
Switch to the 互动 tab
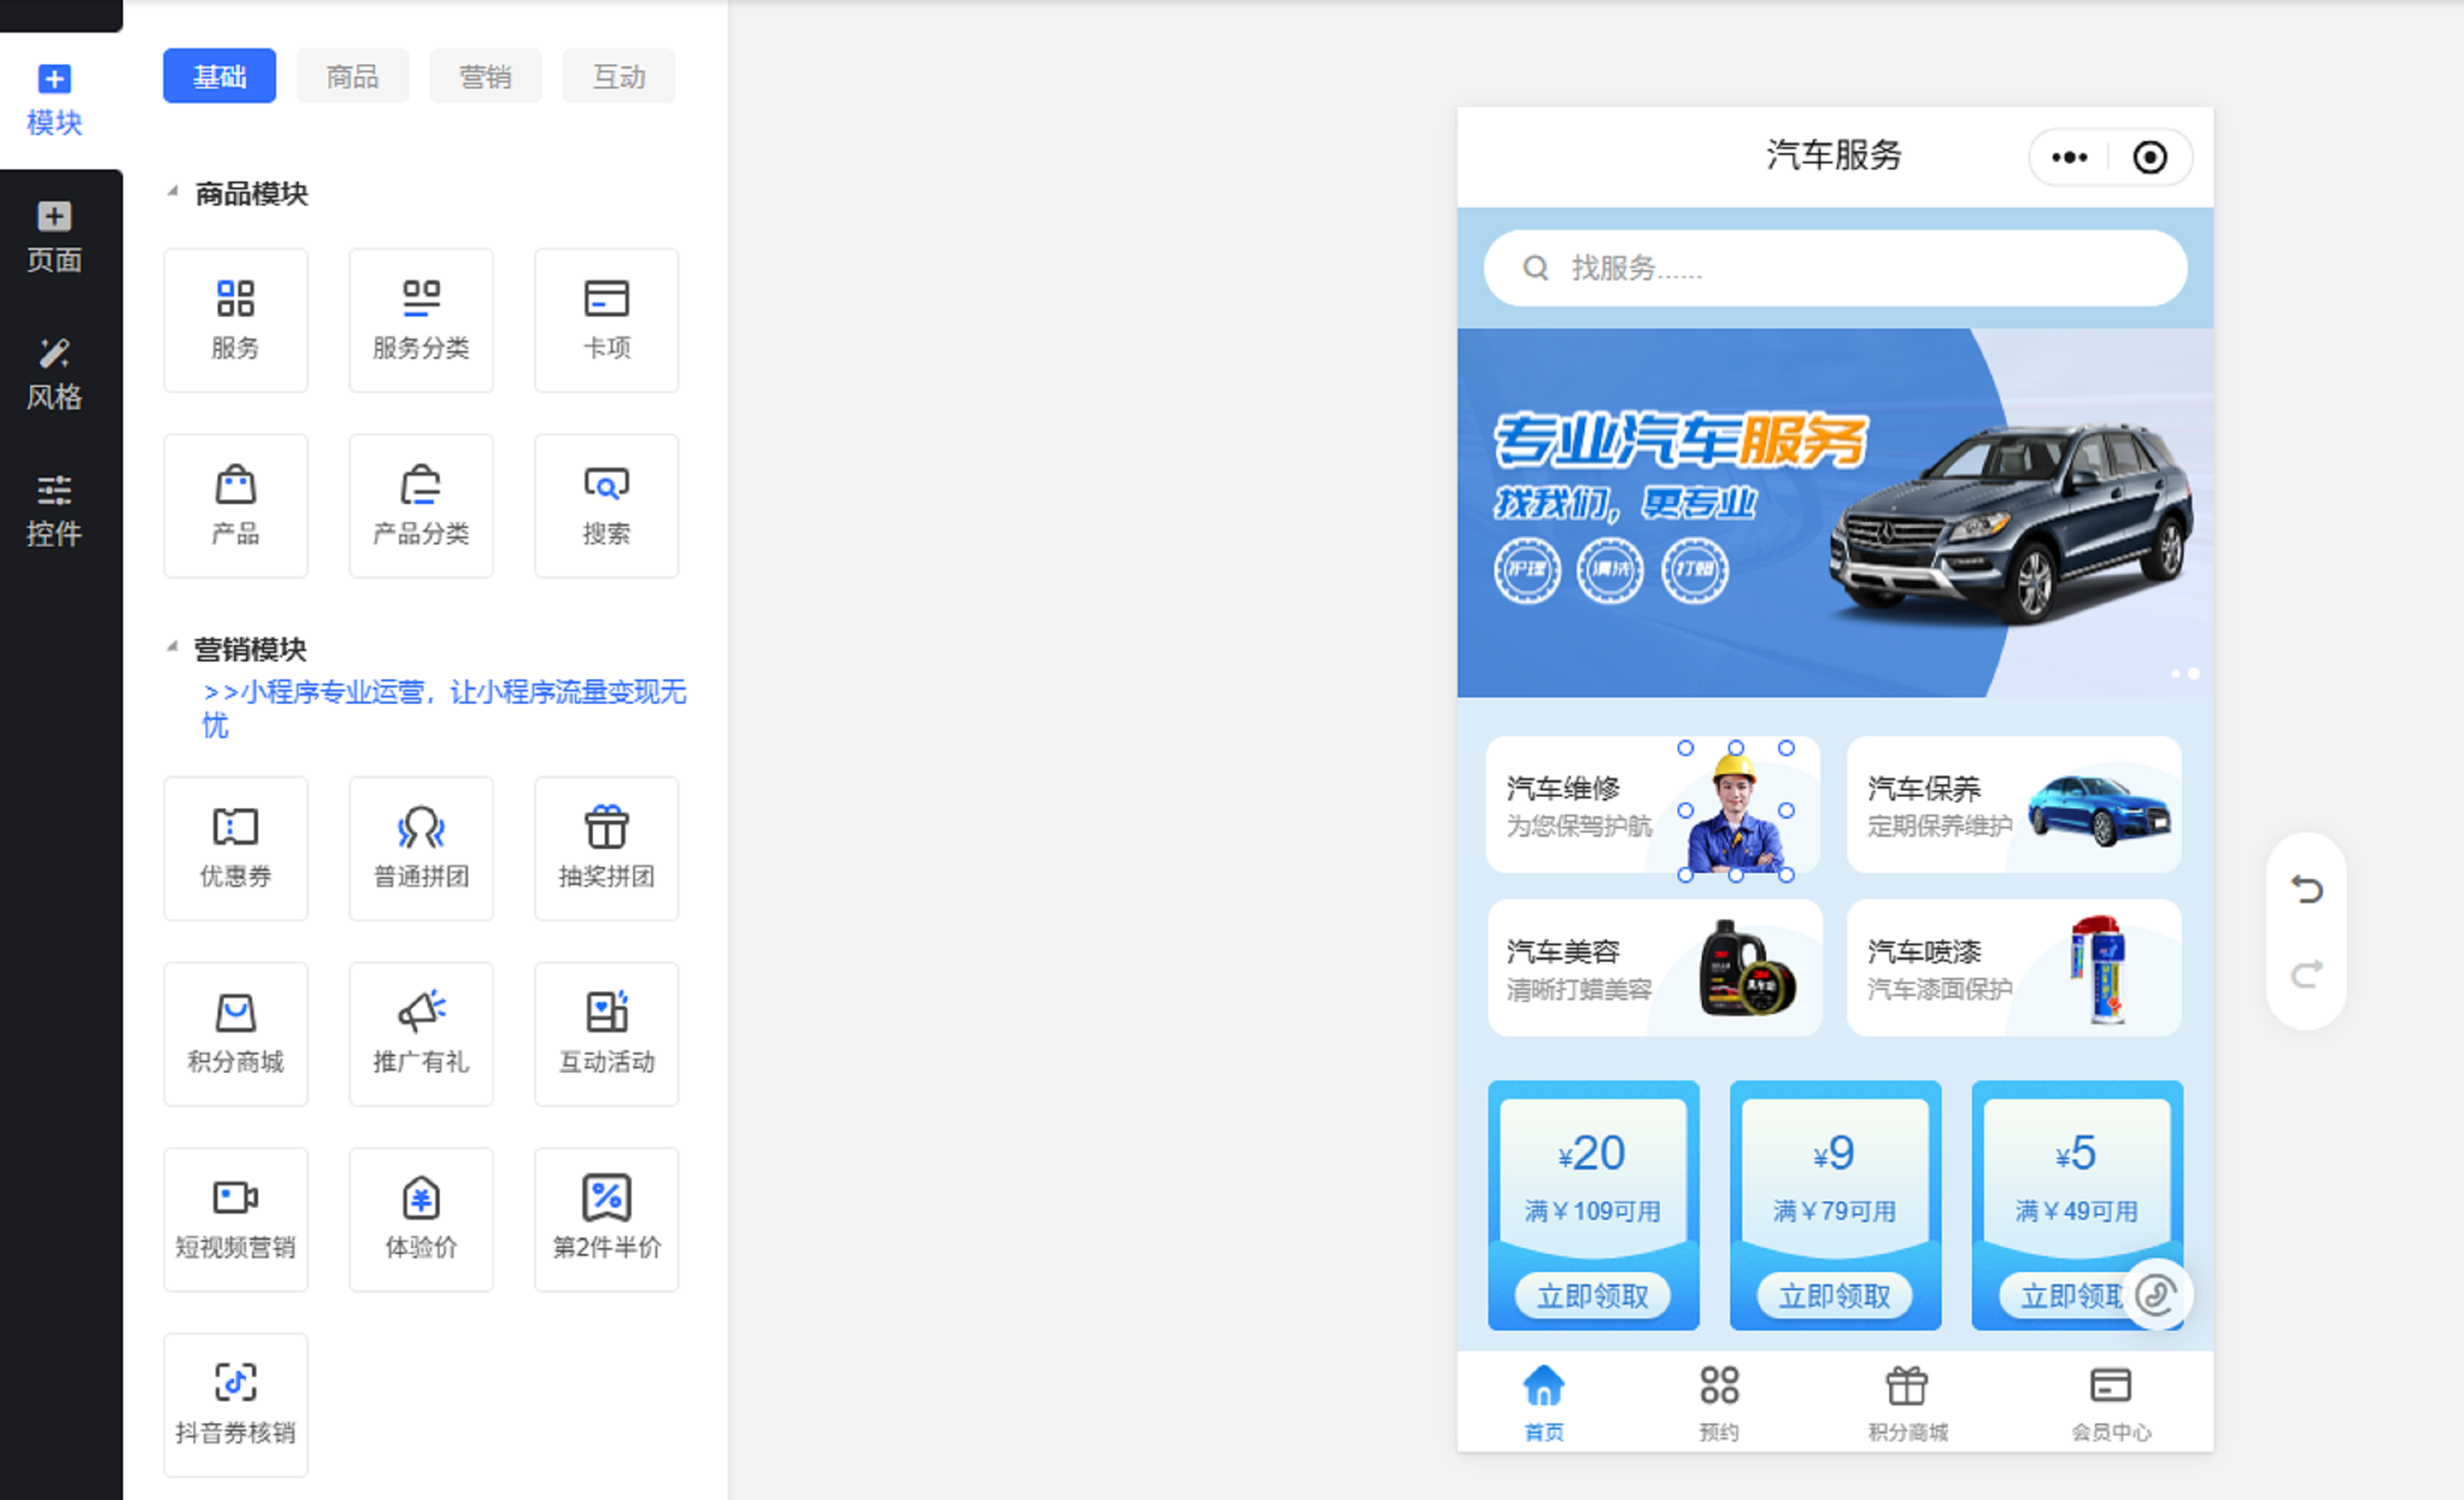[x=618, y=76]
